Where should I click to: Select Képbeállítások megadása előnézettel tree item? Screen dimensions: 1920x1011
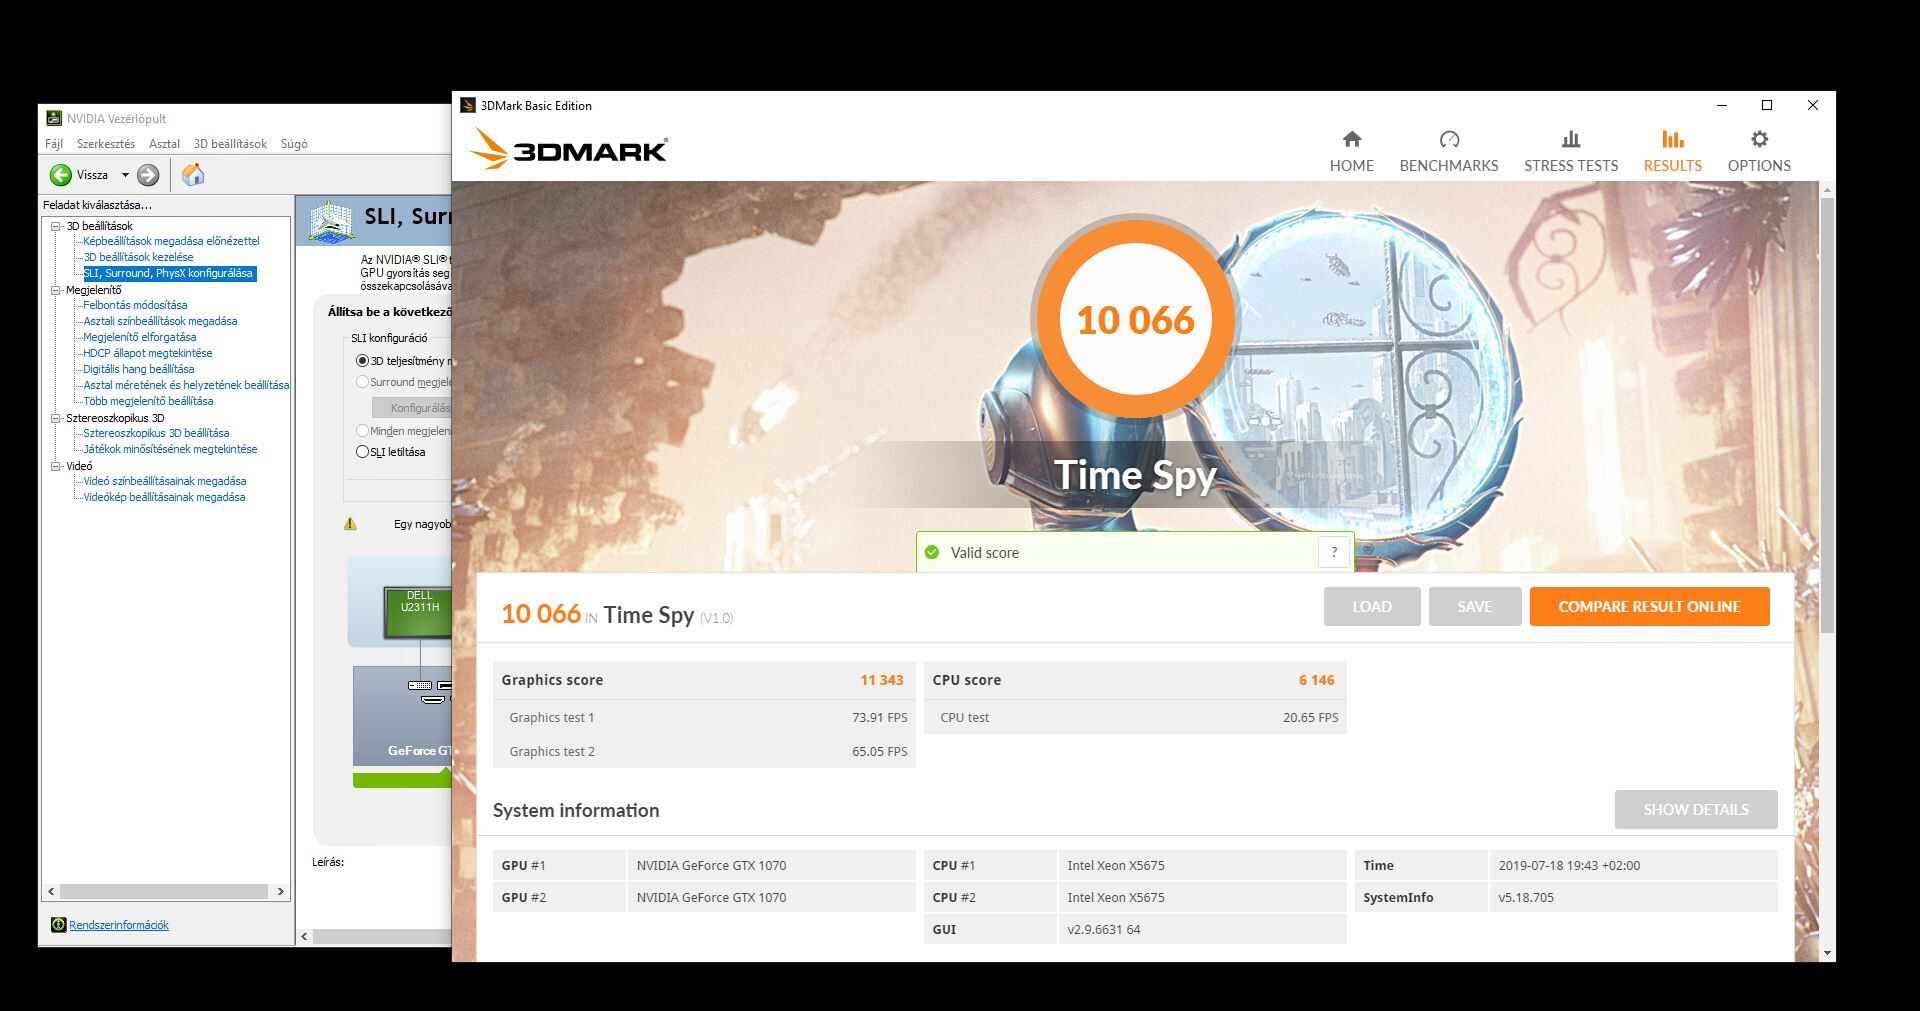pyautogui.click(x=171, y=241)
